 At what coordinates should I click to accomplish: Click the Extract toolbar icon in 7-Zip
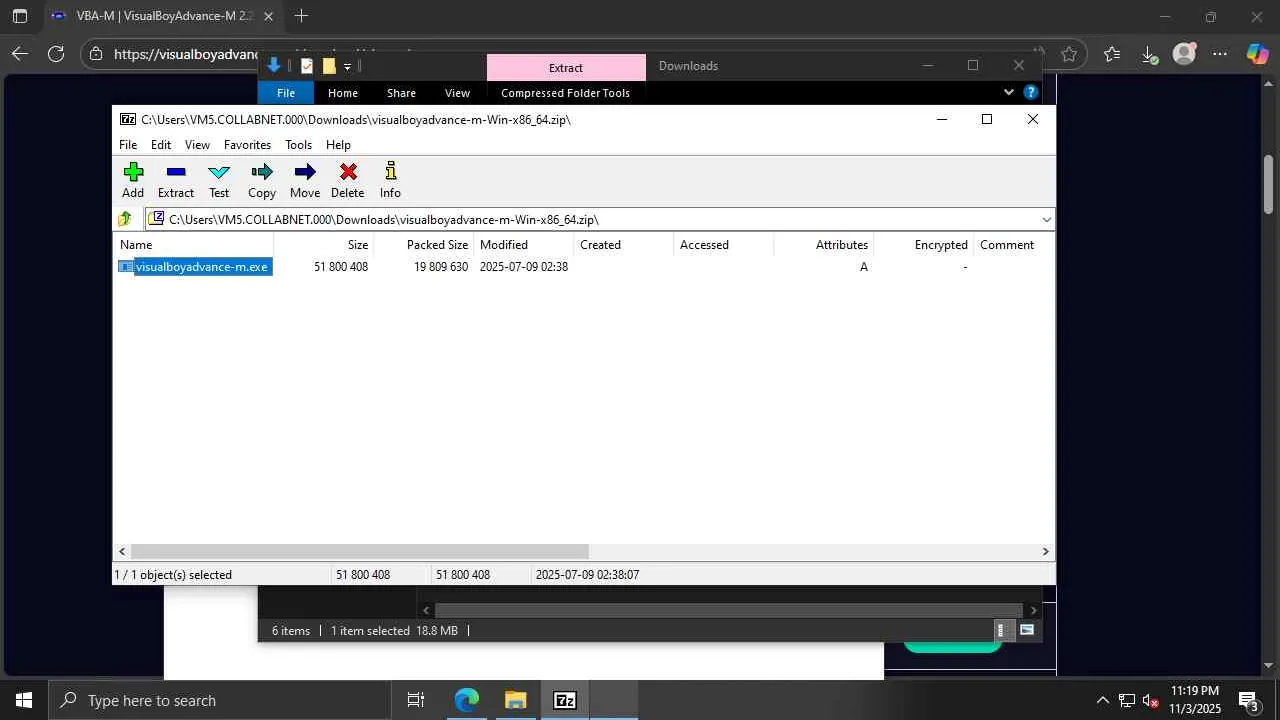176,180
